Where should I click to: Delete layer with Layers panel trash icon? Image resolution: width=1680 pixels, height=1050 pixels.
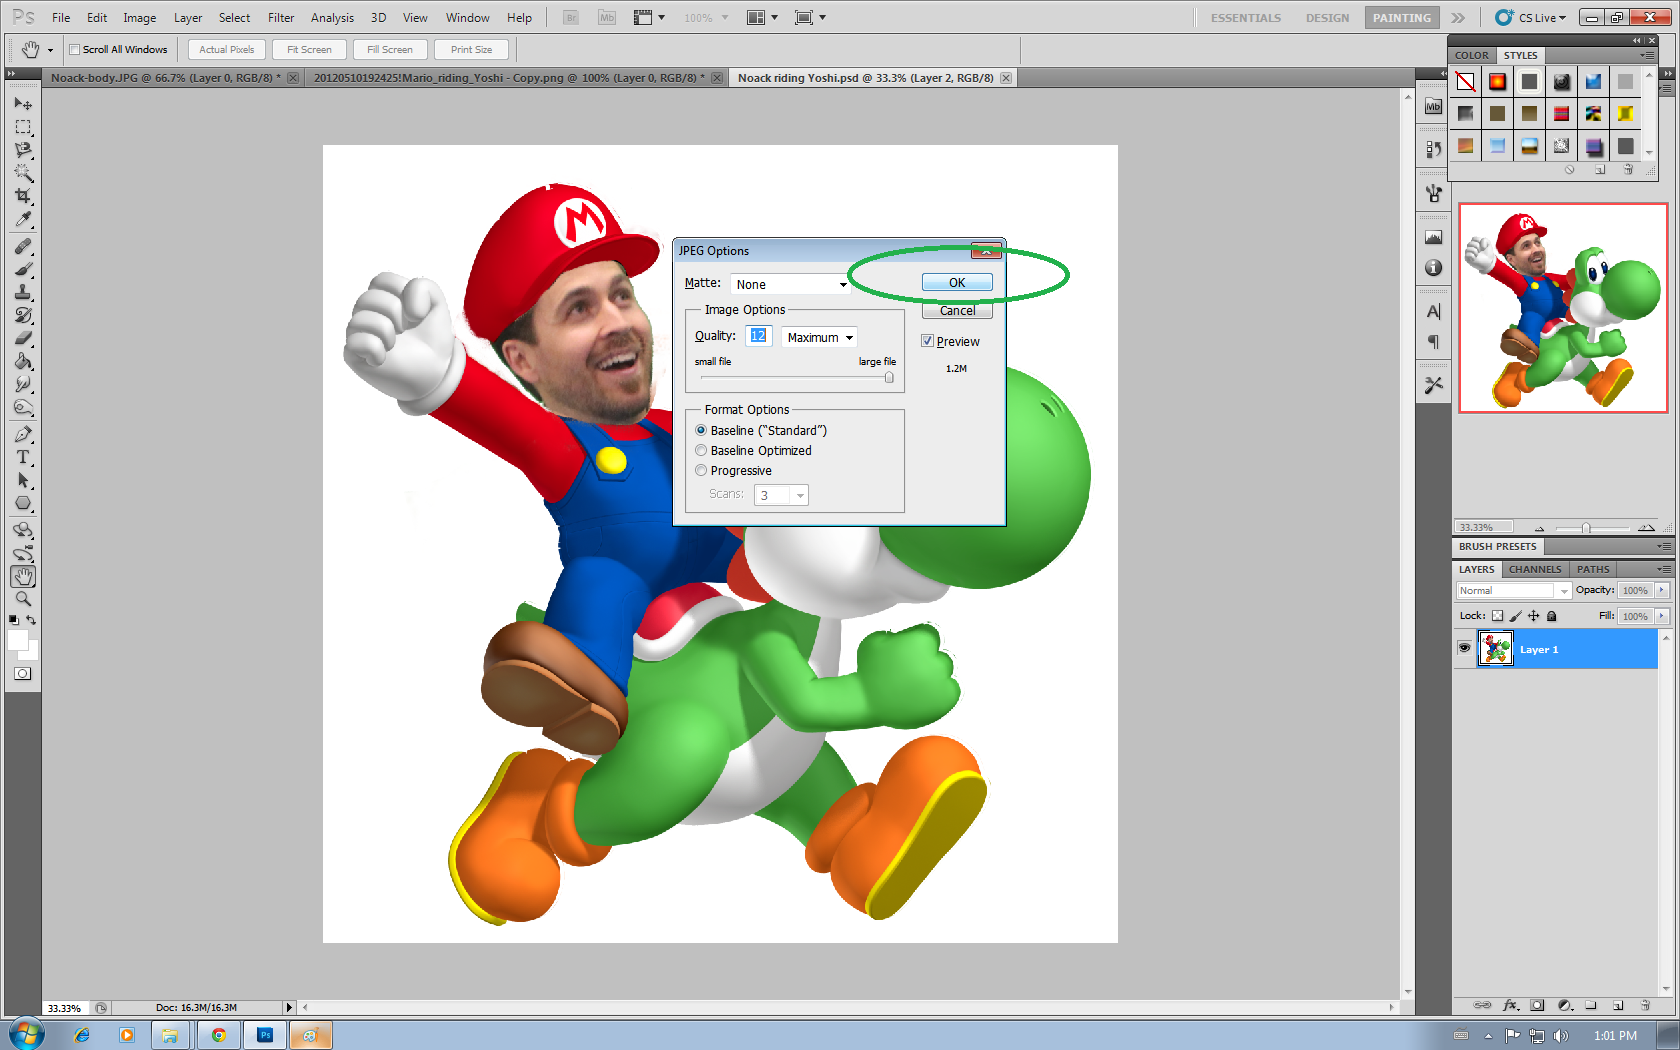(x=1645, y=1005)
